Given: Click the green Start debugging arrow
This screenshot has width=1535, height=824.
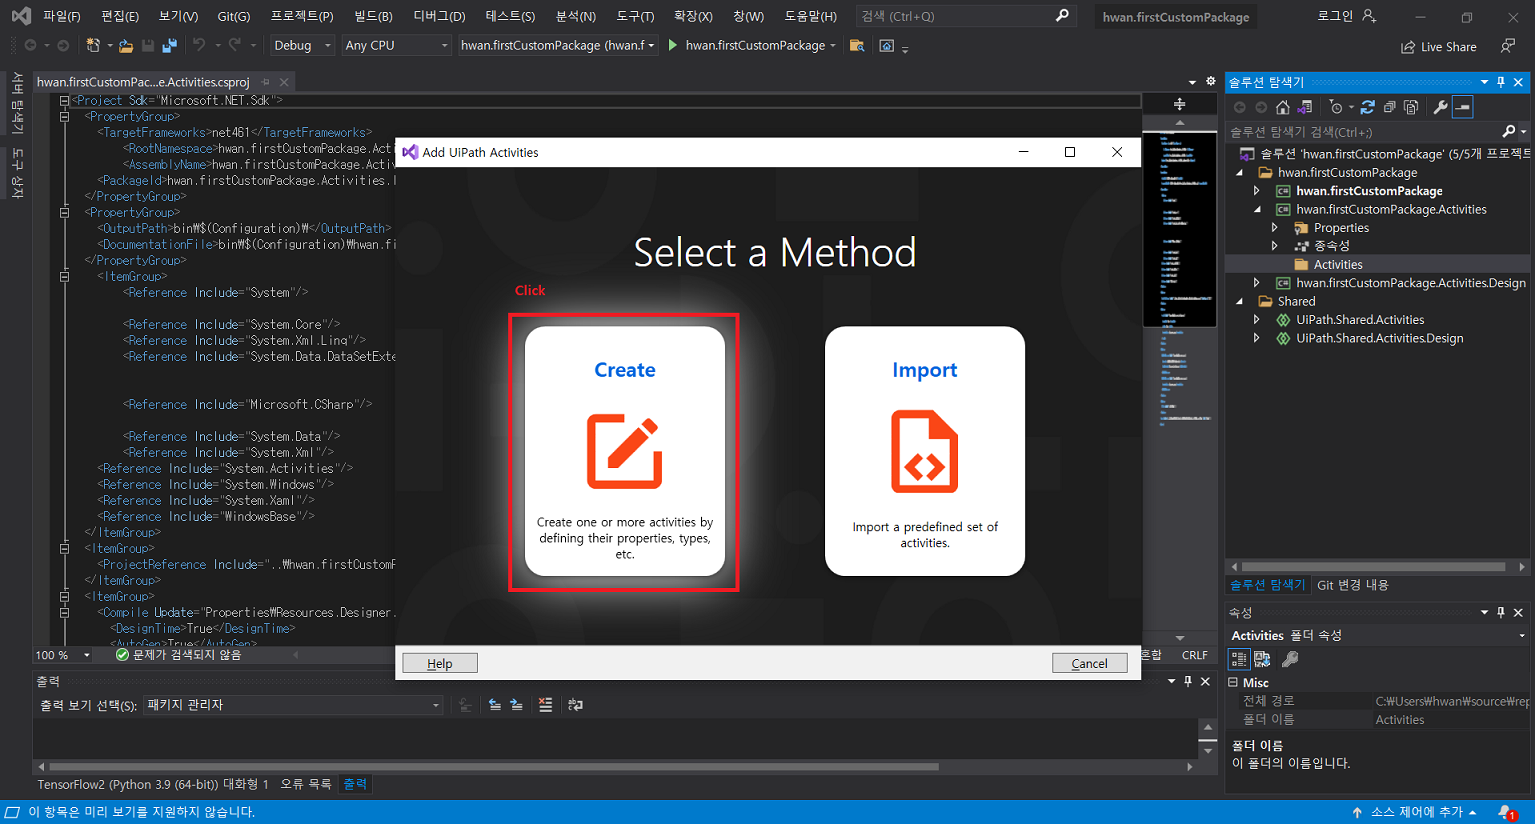Looking at the screenshot, I should pyautogui.click(x=673, y=45).
